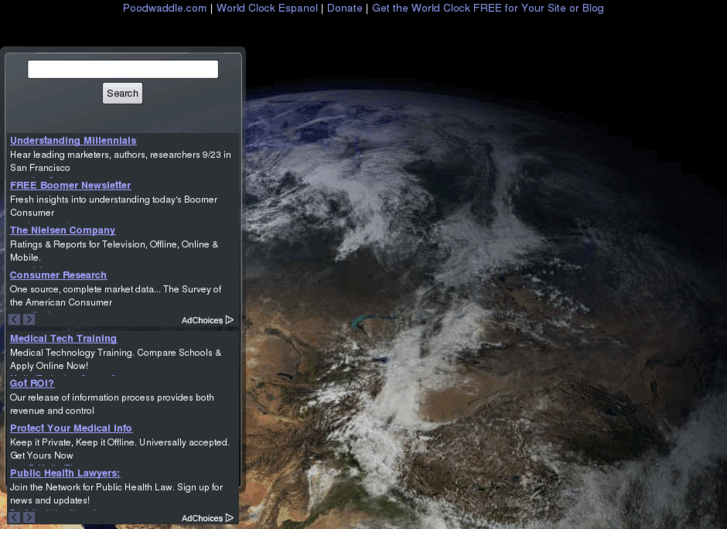
Task: Click the next arrow in upper ad block
Action: (x=29, y=320)
